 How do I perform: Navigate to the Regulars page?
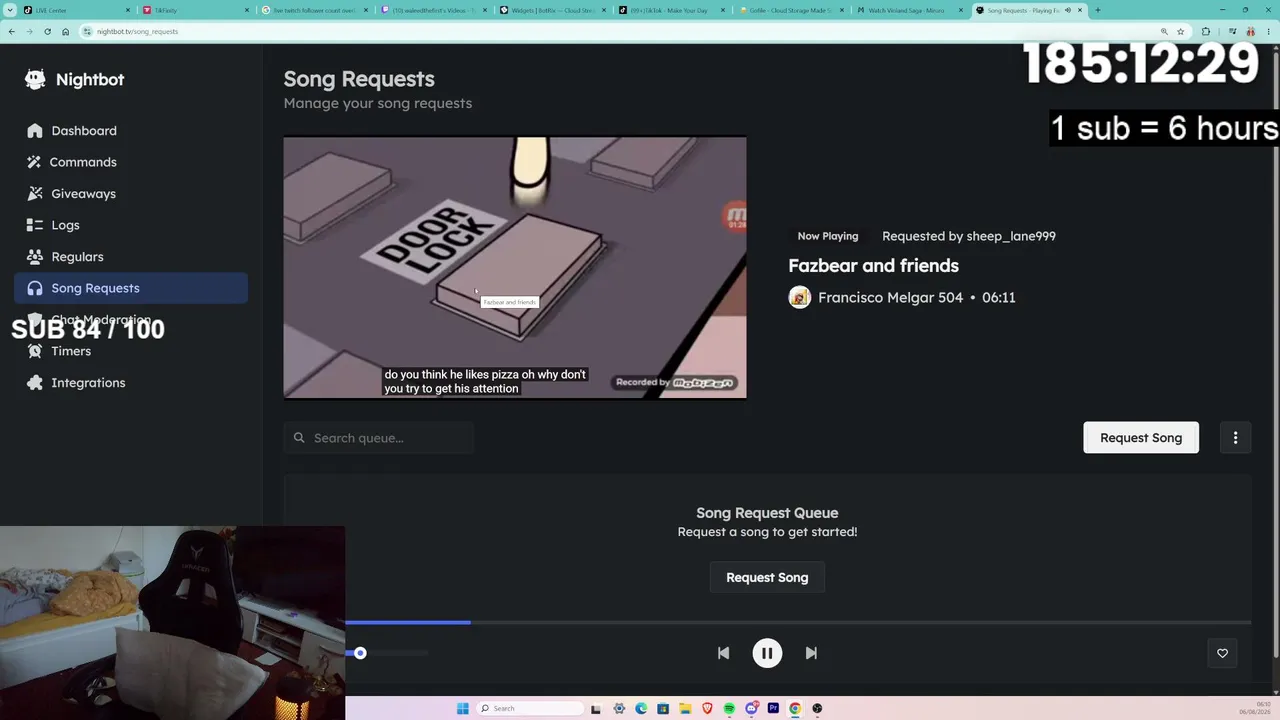[131, 257]
